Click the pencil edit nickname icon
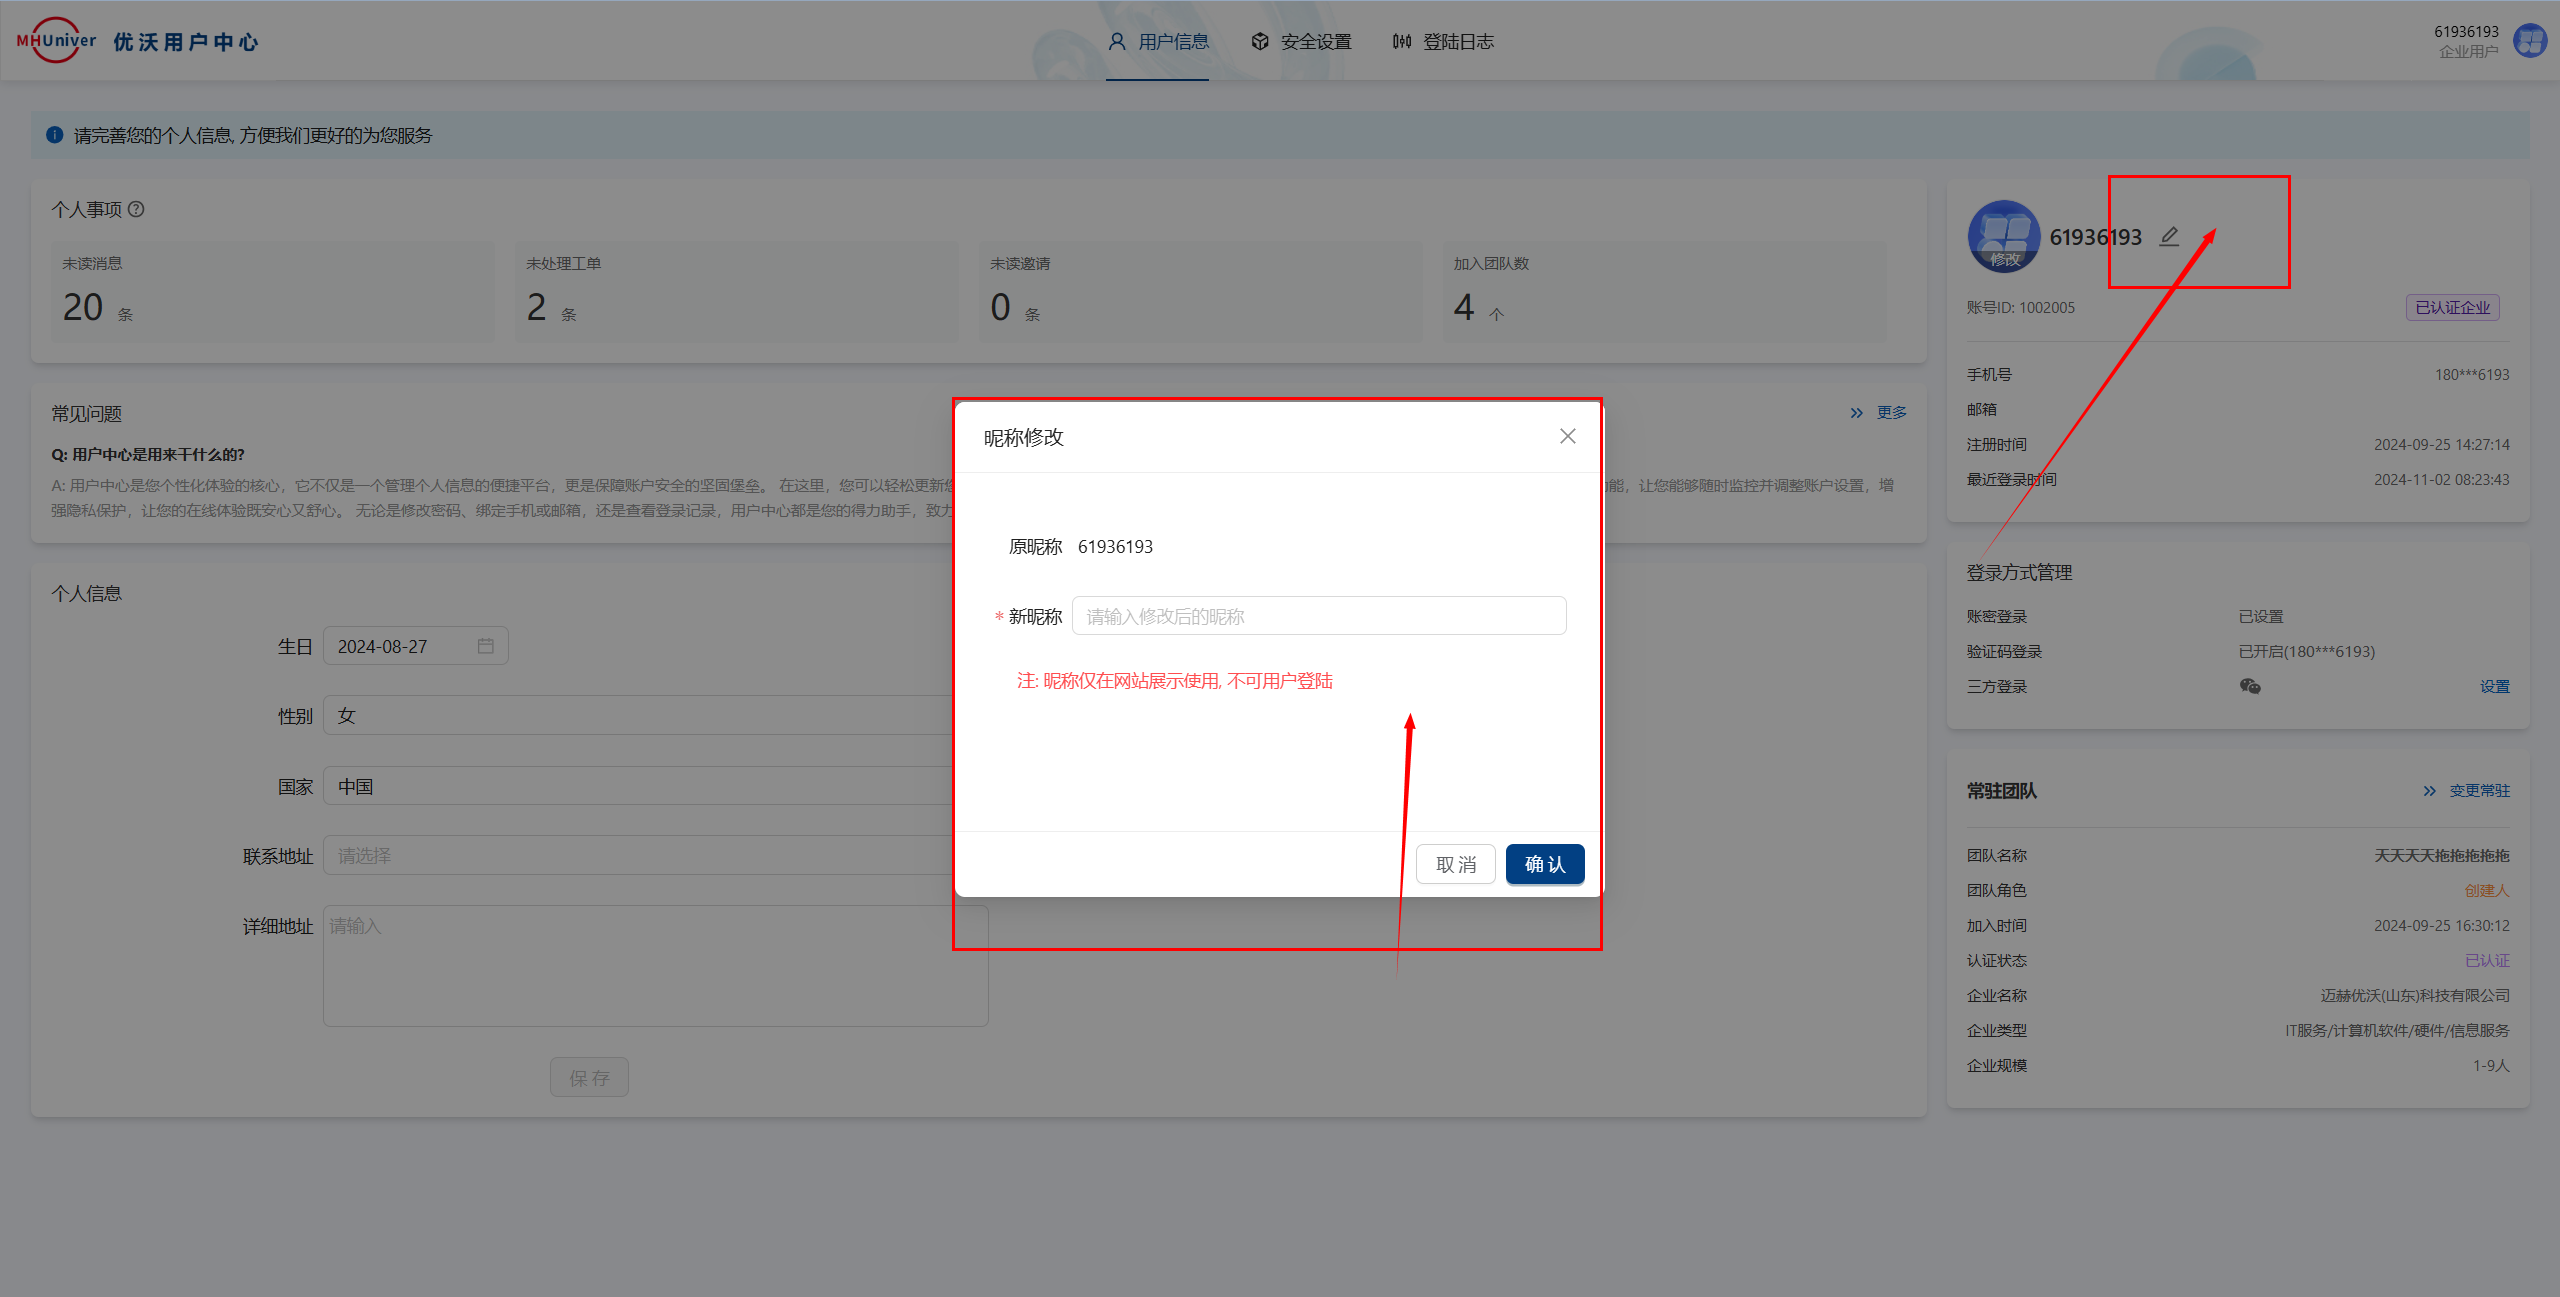This screenshot has height=1297, width=2560. pyautogui.click(x=2169, y=237)
